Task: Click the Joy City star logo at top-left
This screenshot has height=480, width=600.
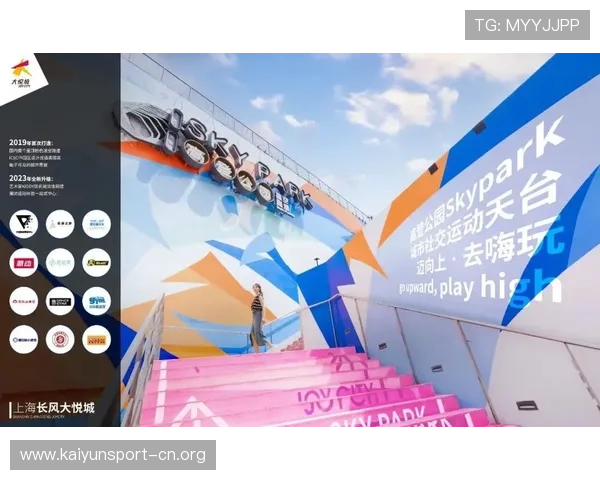Action: click(21, 73)
